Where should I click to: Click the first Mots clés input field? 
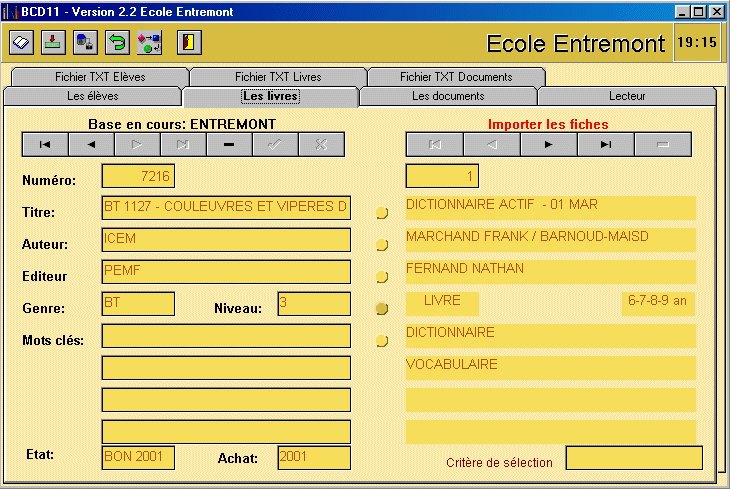(x=226, y=336)
